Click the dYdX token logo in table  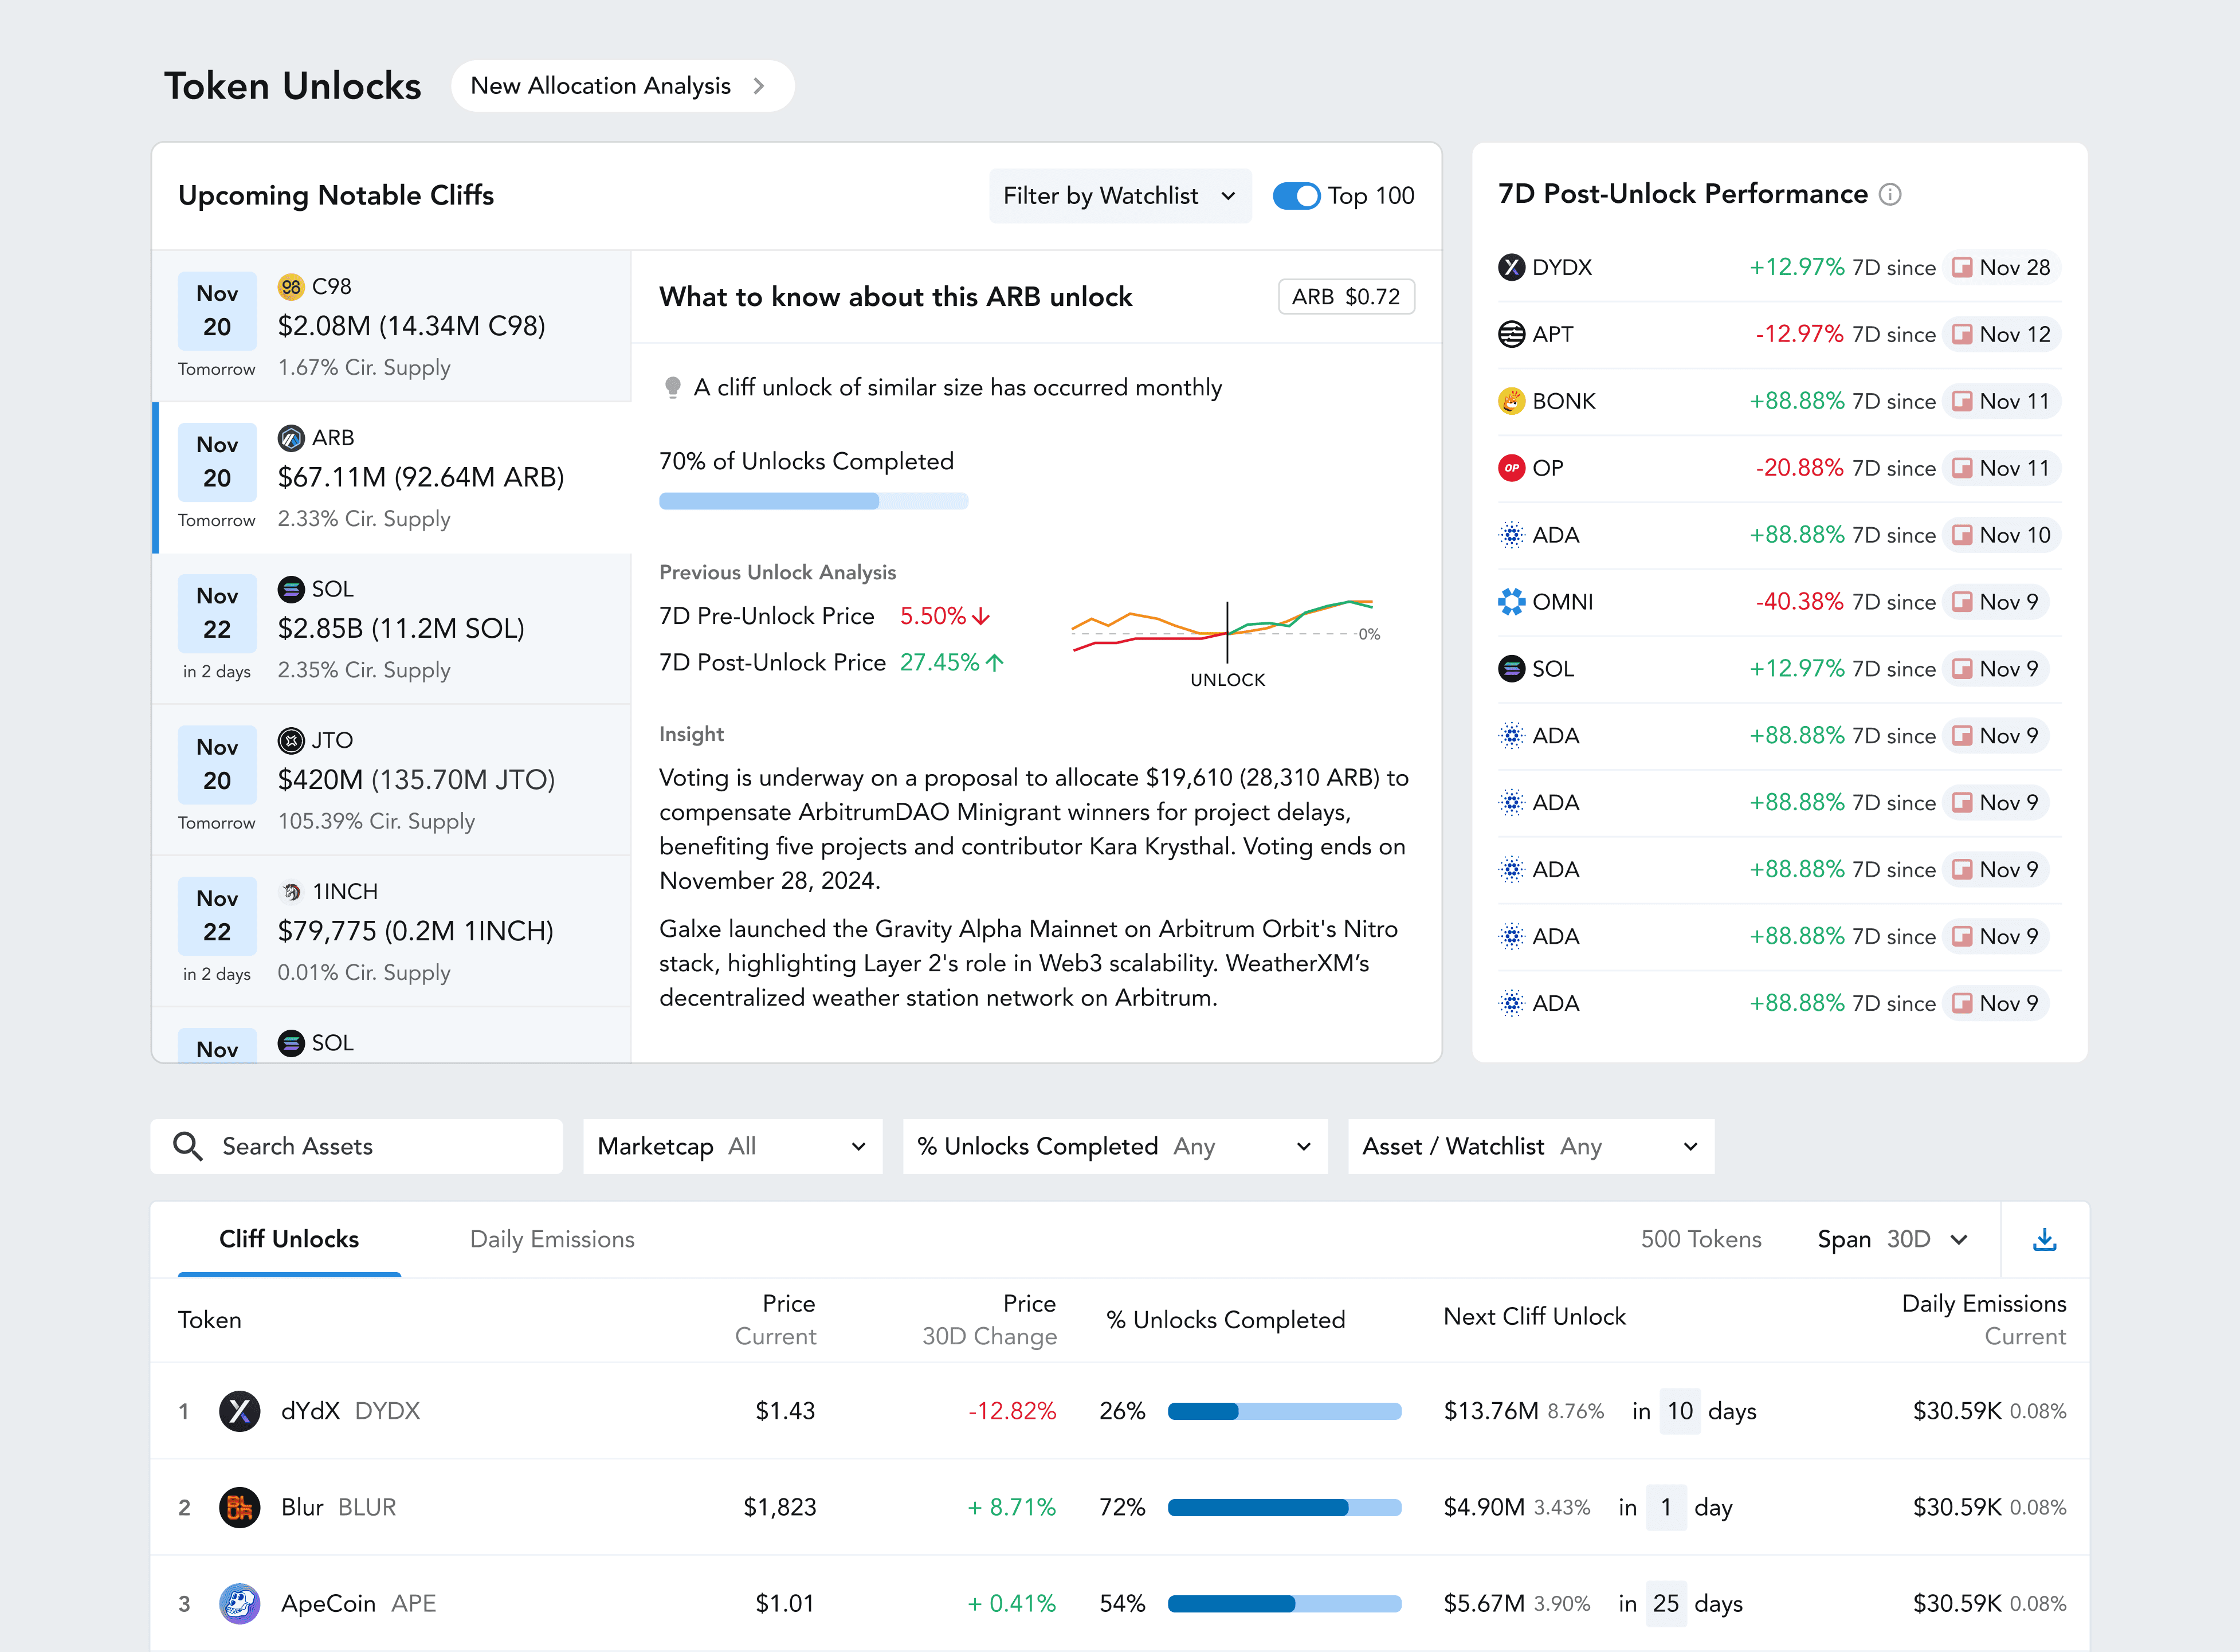tap(239, 1411)
